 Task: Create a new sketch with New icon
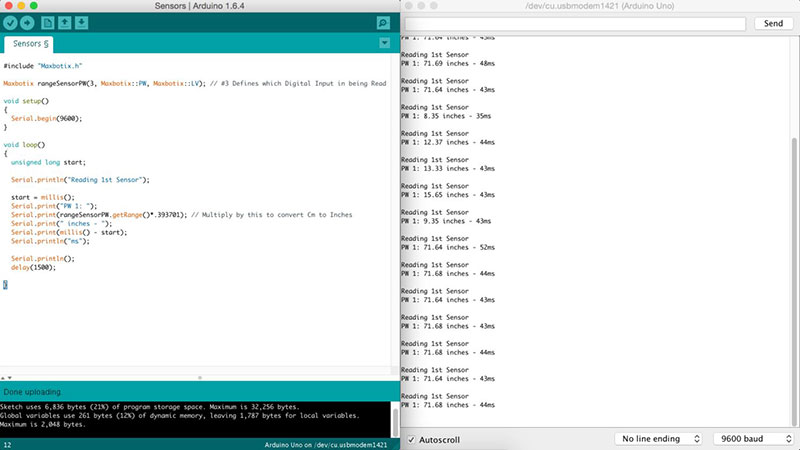pos(47,22)
